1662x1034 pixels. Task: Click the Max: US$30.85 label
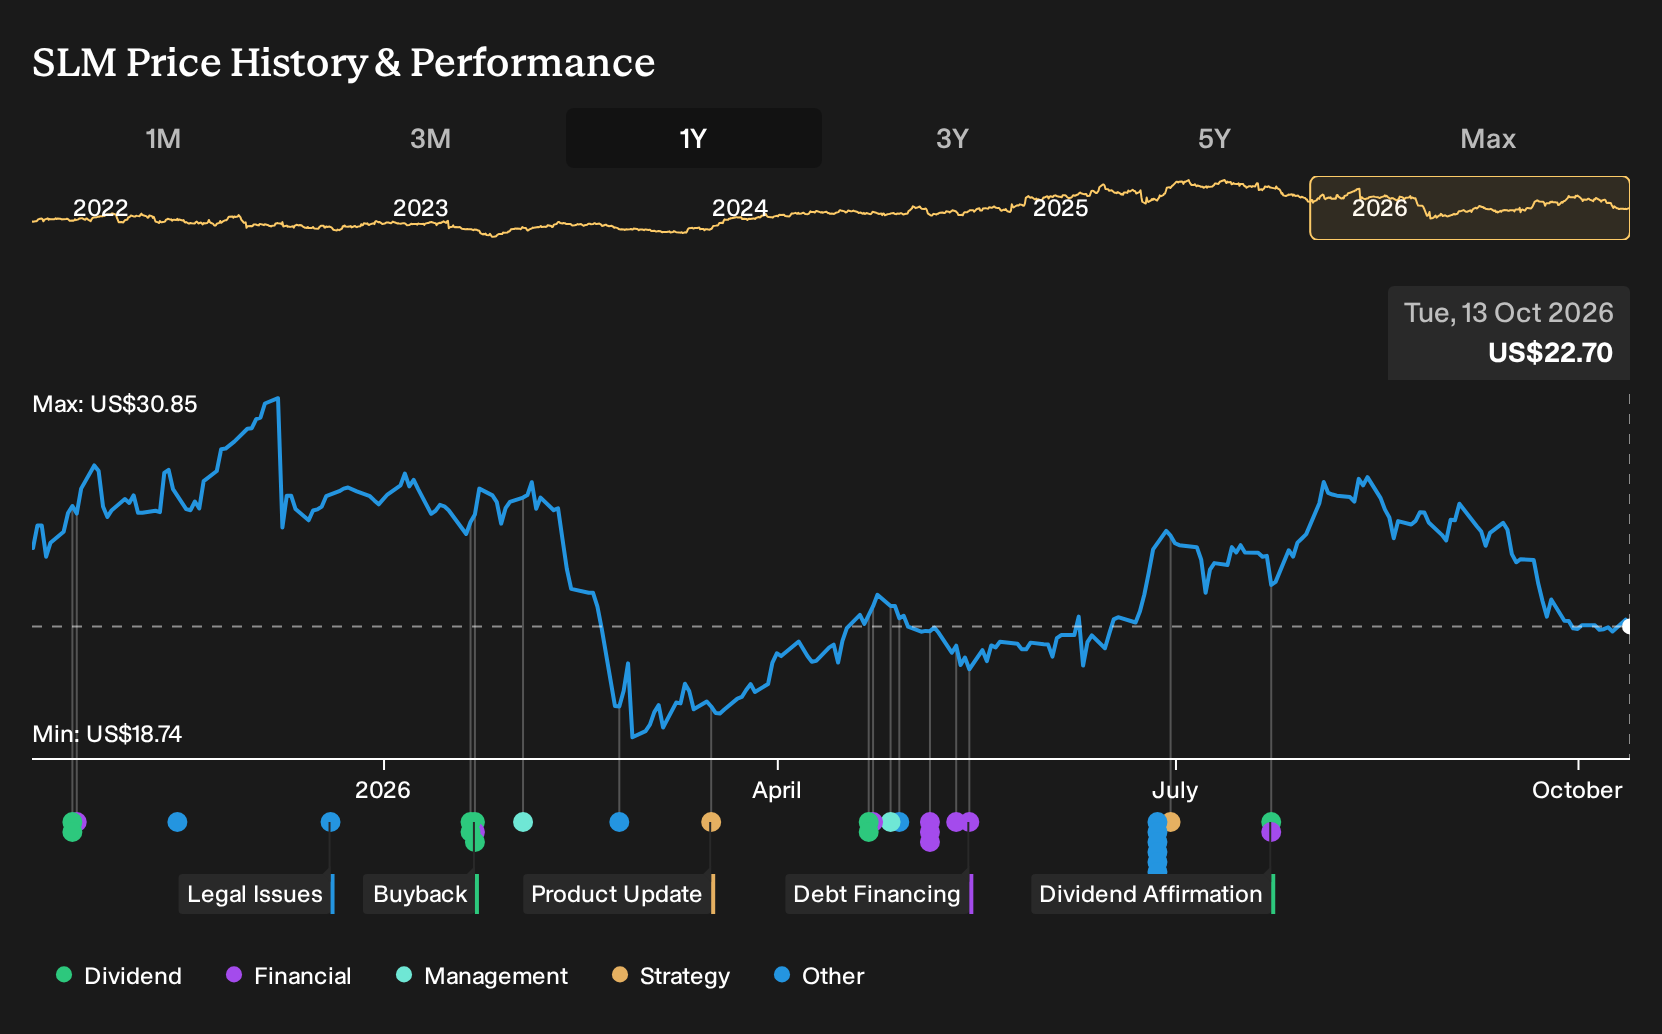click(115, 404)
